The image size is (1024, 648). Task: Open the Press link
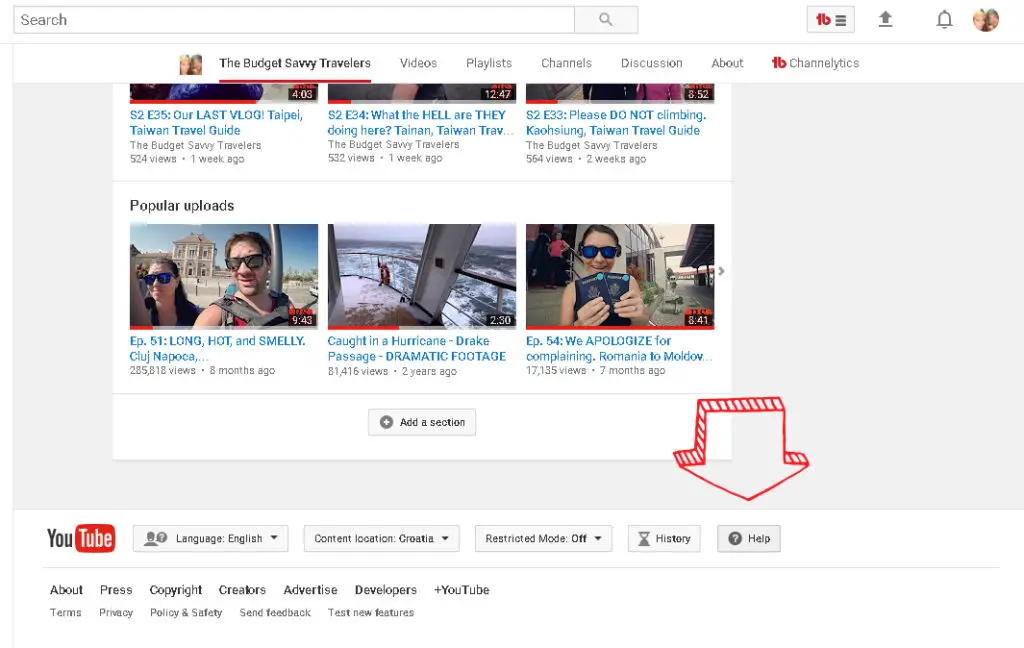tap(116, 590)
